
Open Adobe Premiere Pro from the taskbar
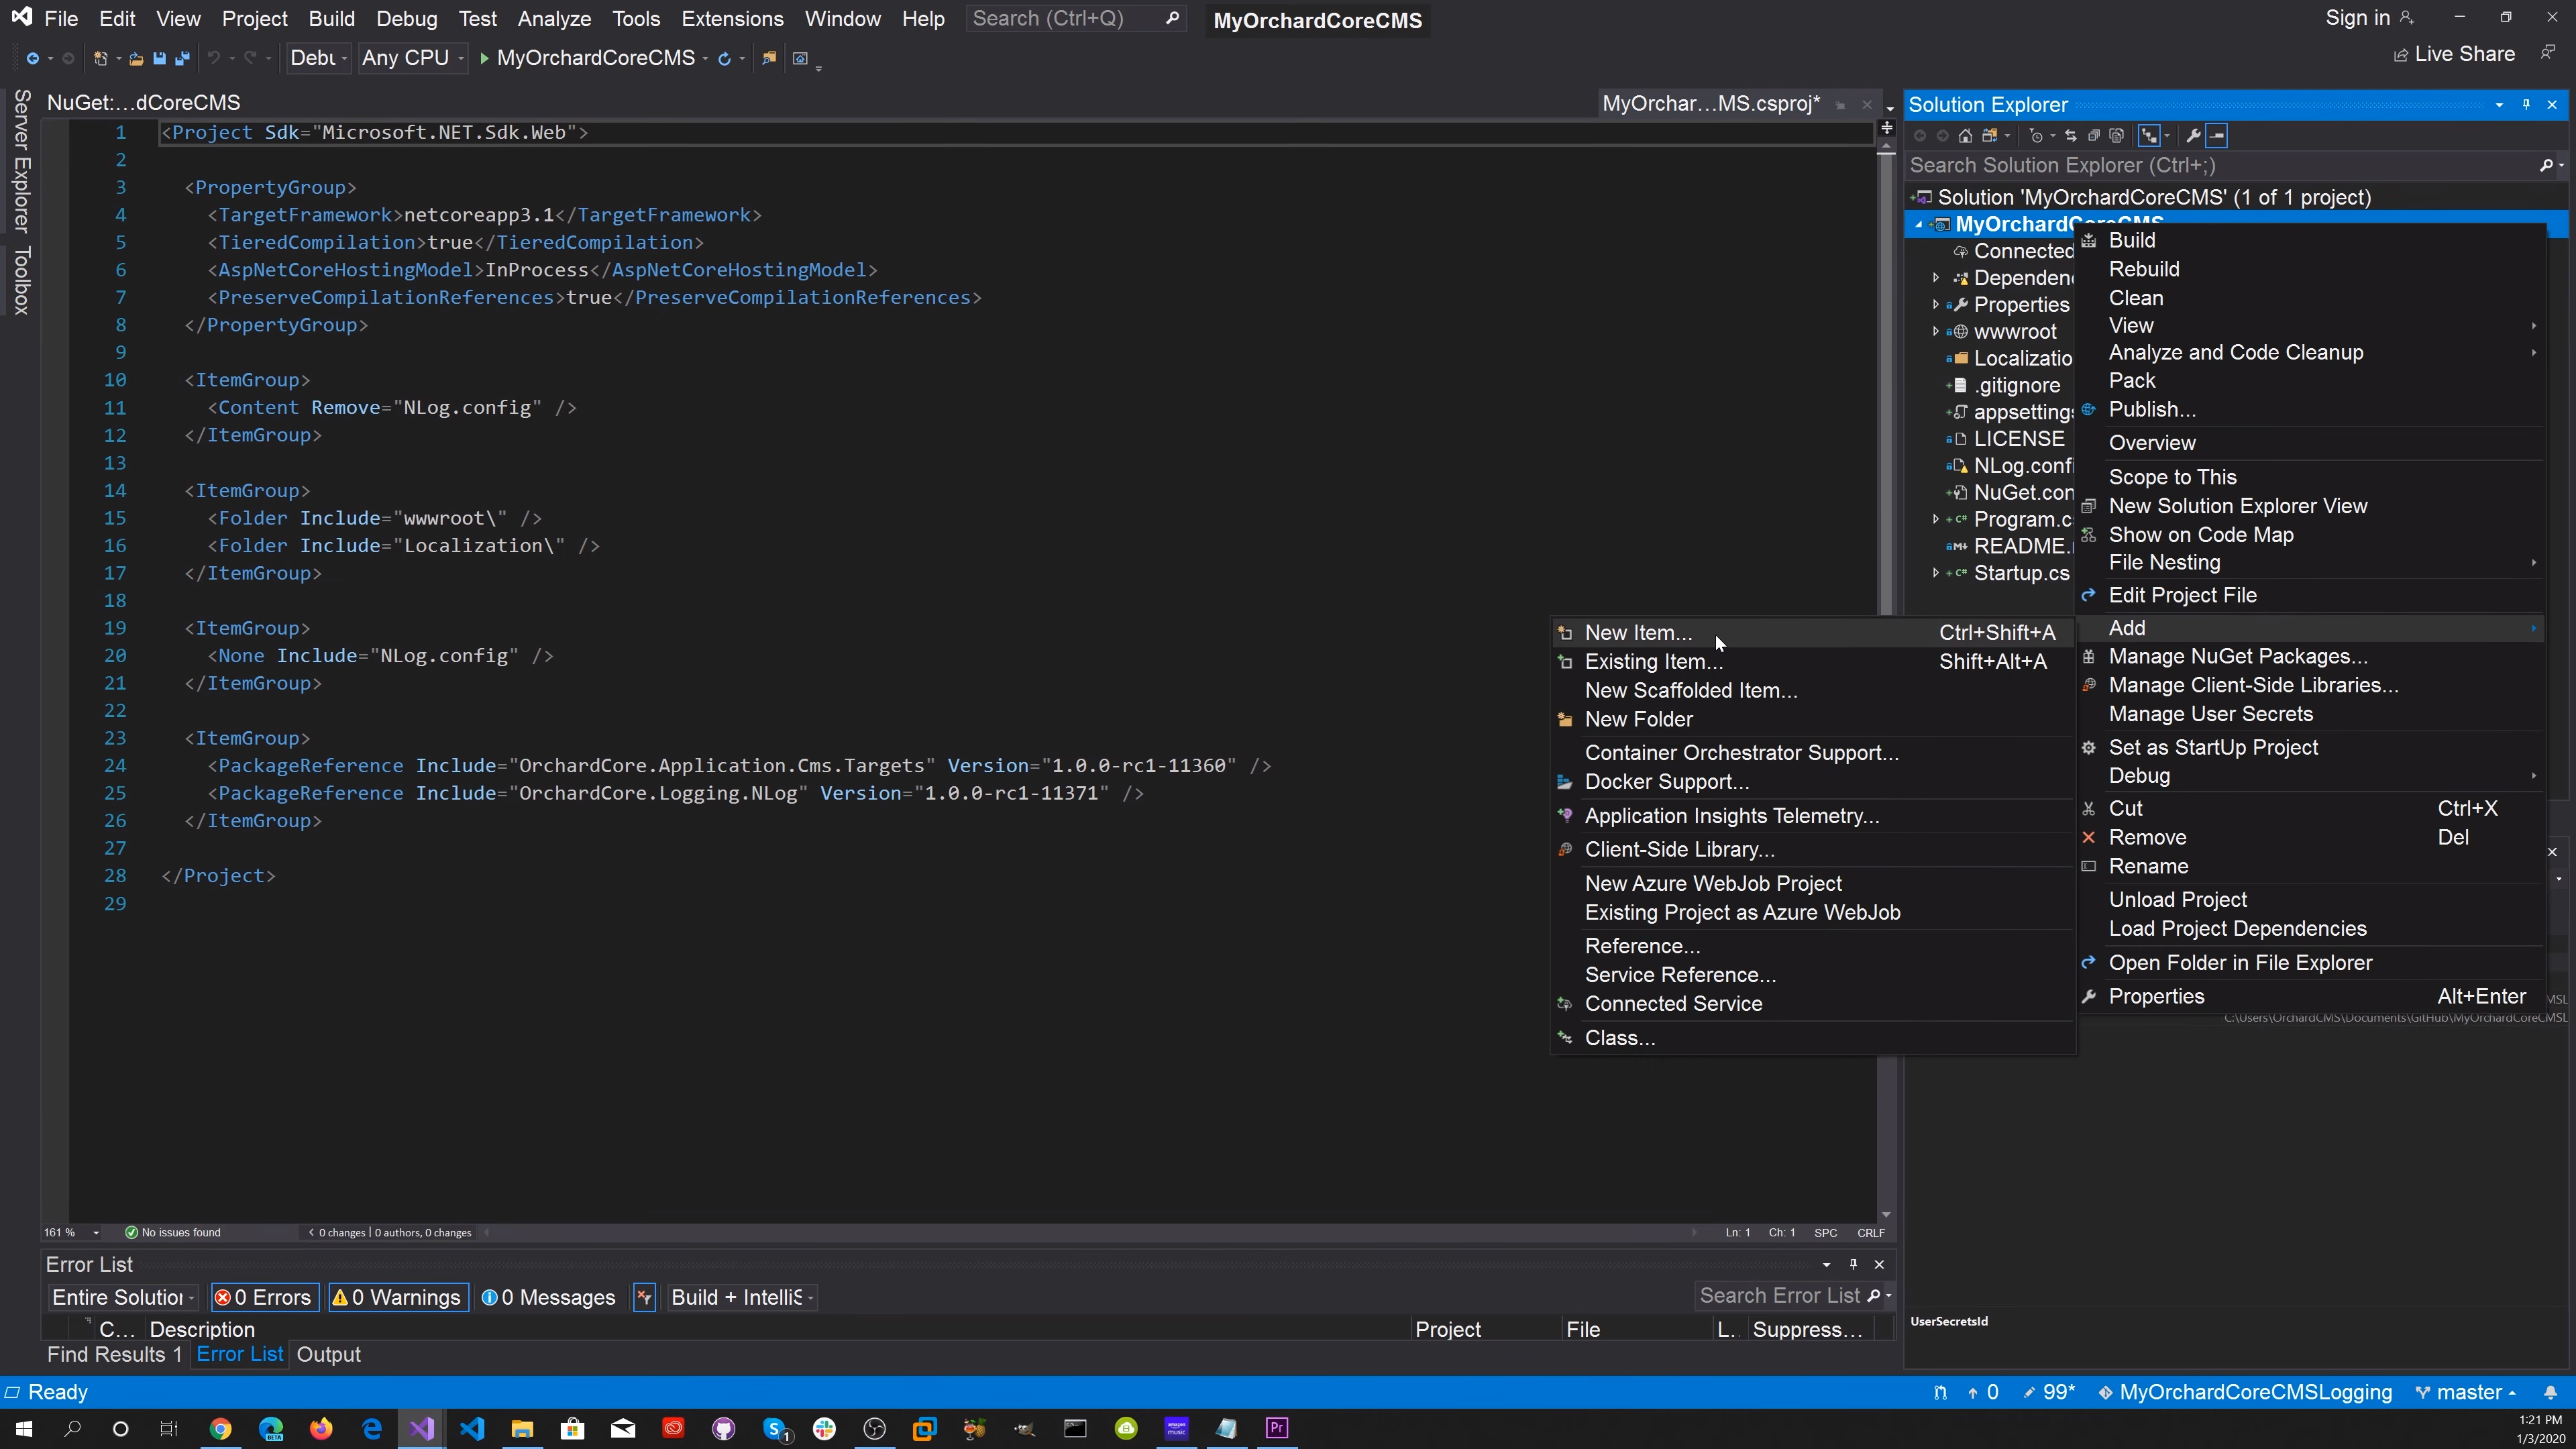coord(1277,1428)
